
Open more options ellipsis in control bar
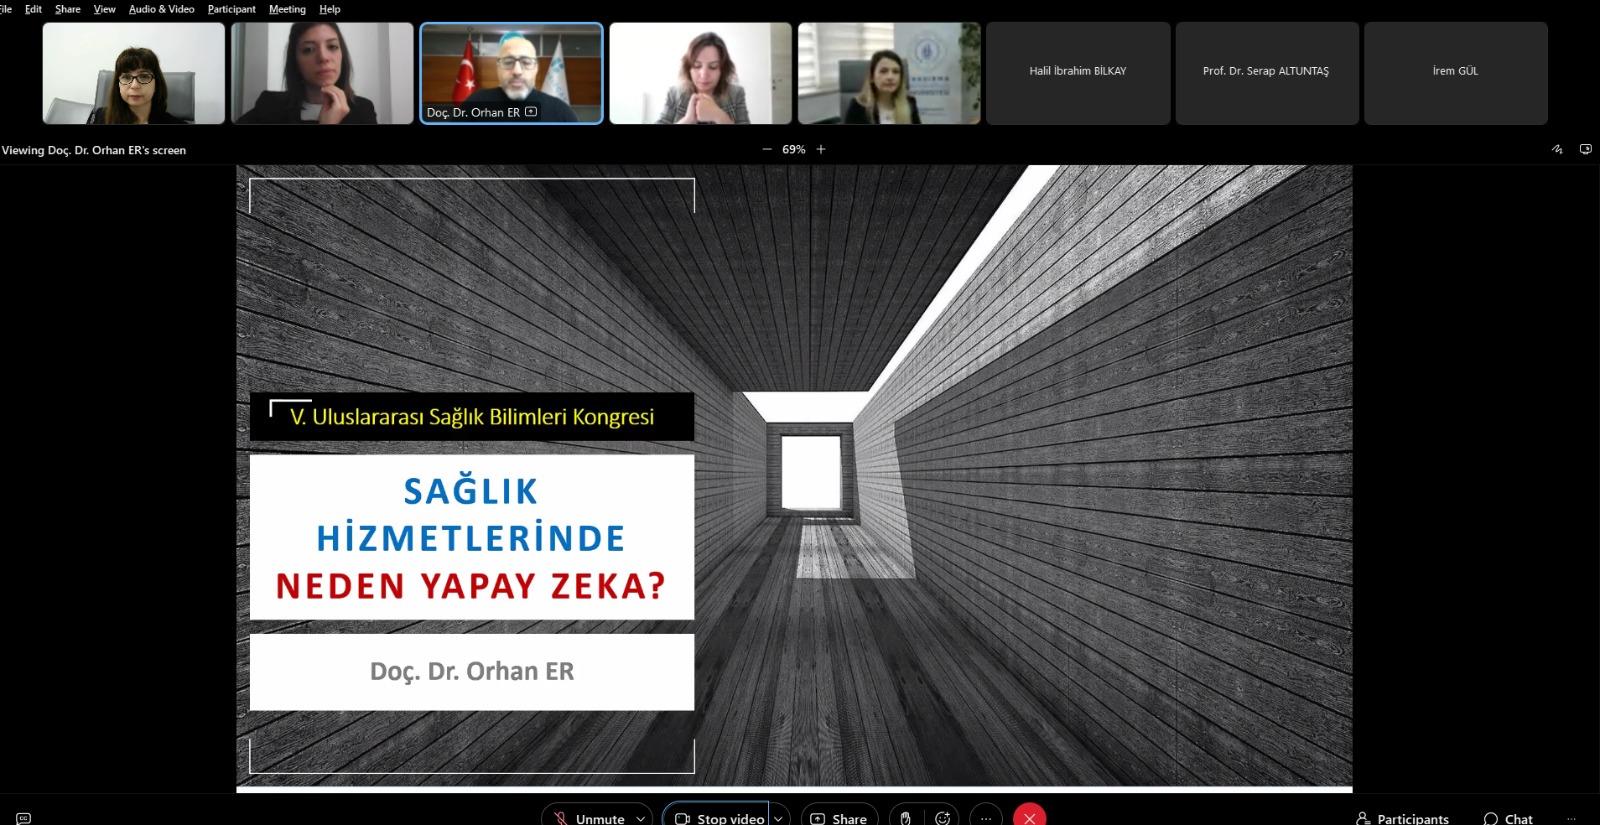(x=986, y=818)
